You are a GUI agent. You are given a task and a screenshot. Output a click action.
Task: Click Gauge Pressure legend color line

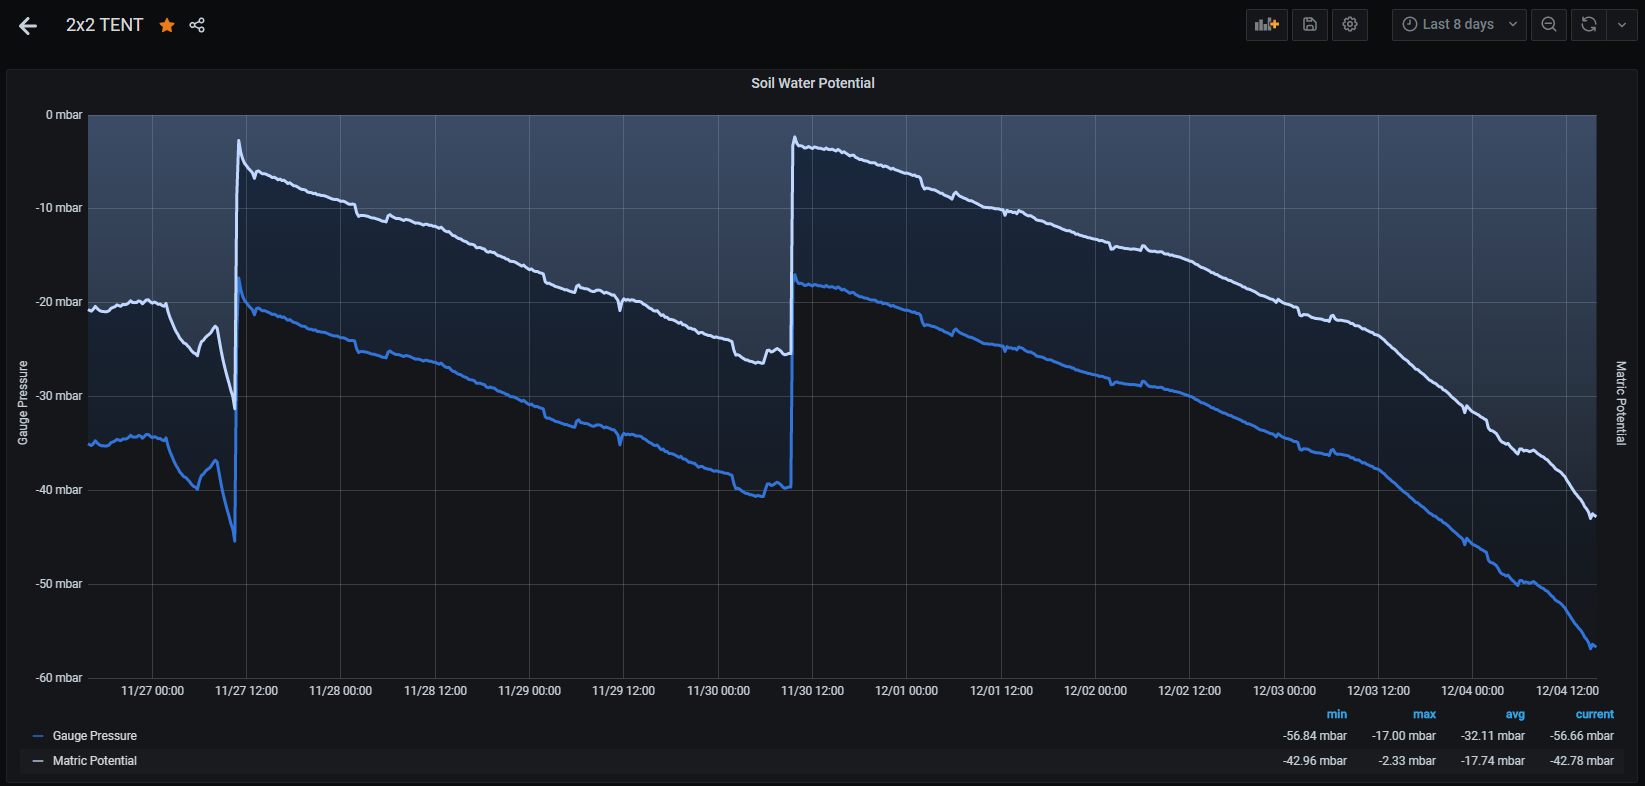pos(38,736)
